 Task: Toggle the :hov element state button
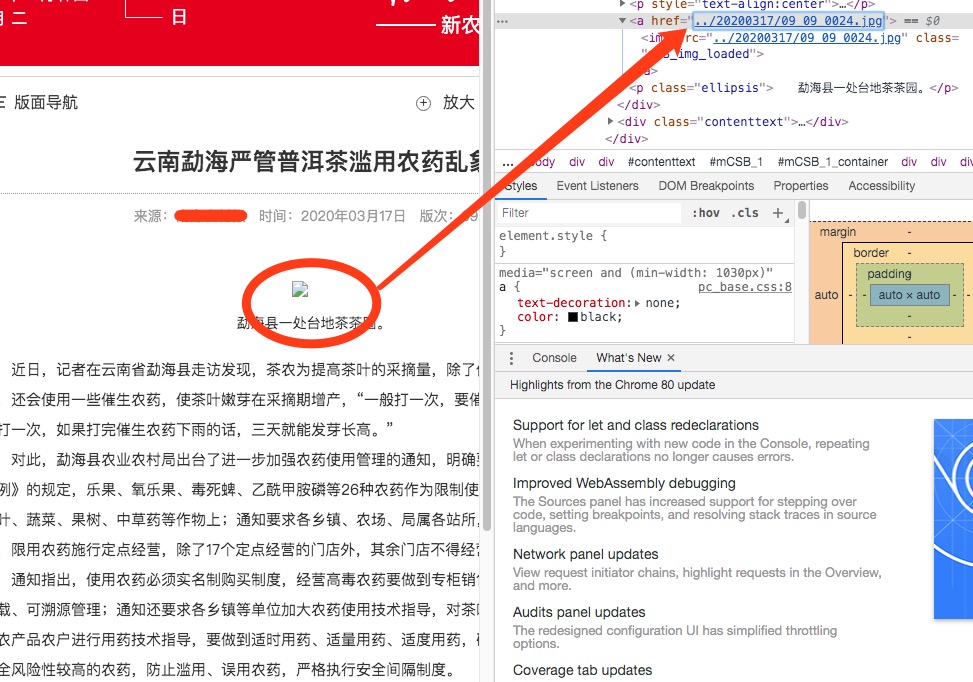tap(706, 213)
